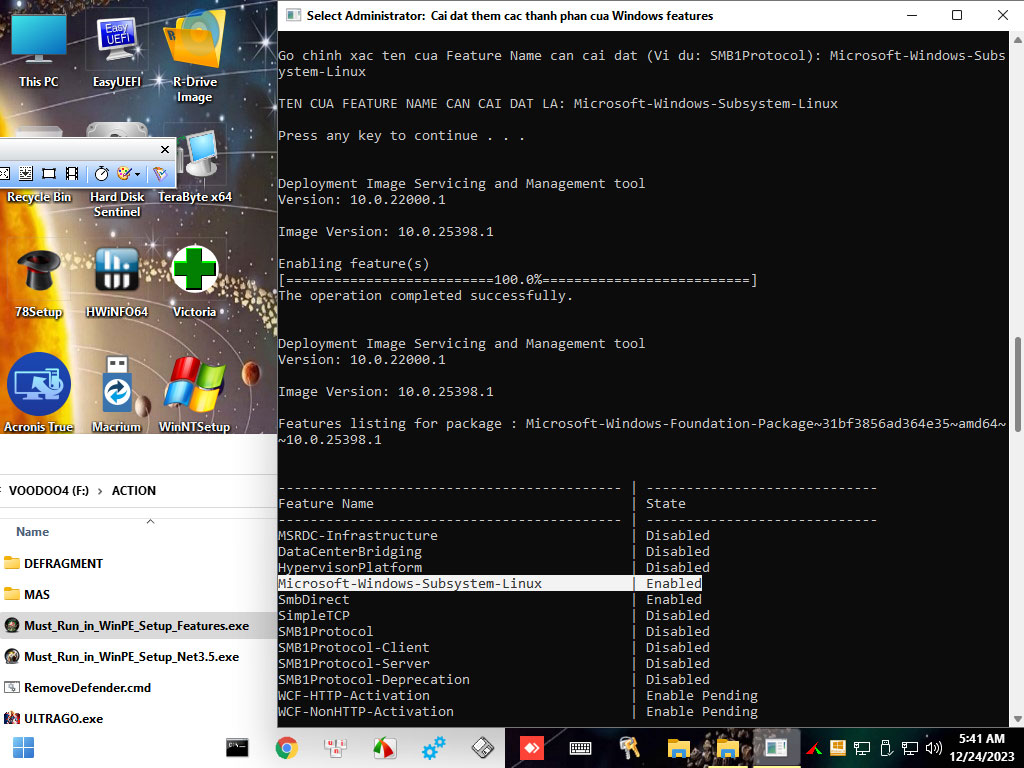Click the highlighted Microsoft-Windows-Subsystem-Linux row
This screenshot has height=768, width=1024.
pos(490,583)
